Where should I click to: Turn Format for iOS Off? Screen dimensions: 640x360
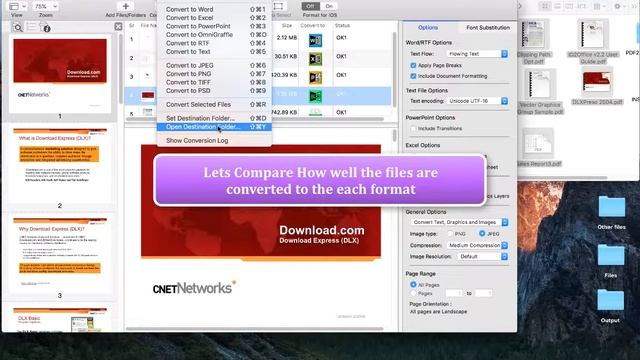tap(311, 6)
